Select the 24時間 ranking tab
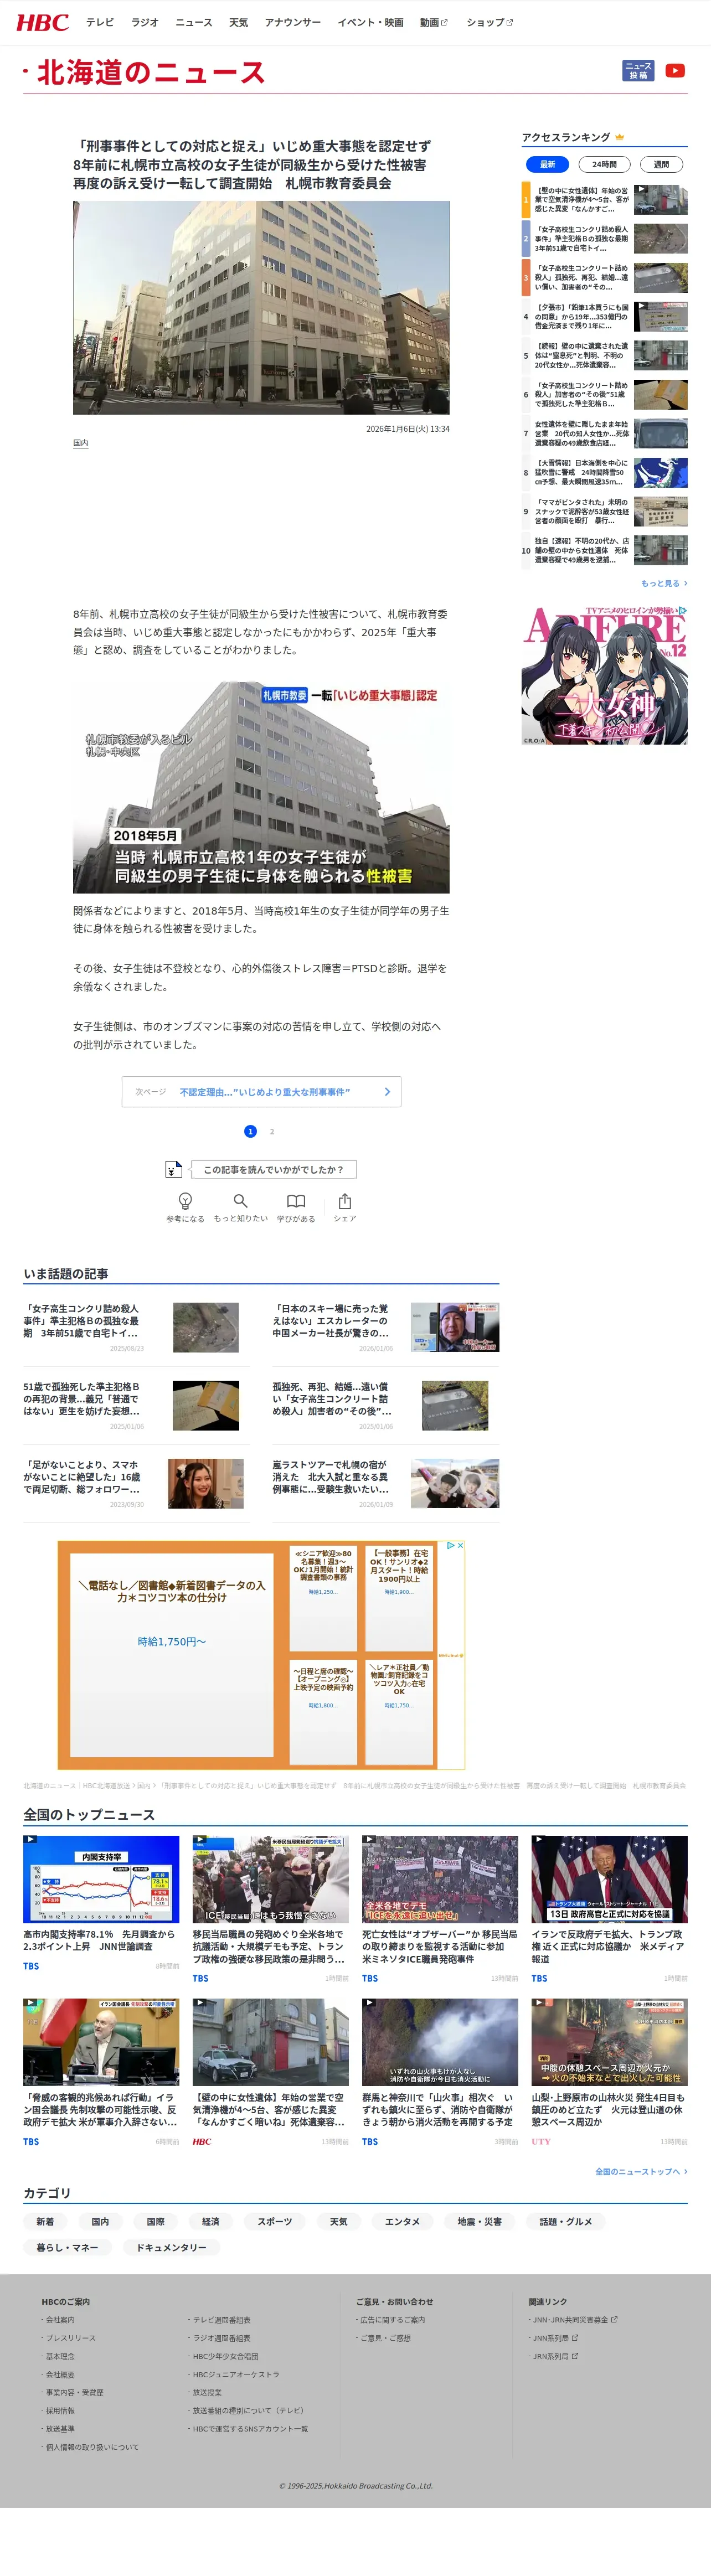This screenshot has height=2576, width=711. (x=604, y=164)
